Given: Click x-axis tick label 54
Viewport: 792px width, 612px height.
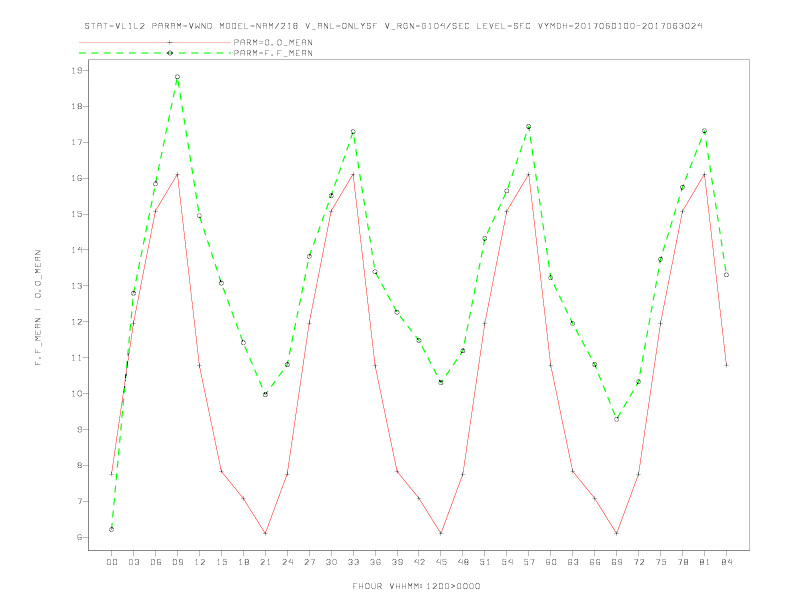Looking at the screenshot, I should [507, 562].
